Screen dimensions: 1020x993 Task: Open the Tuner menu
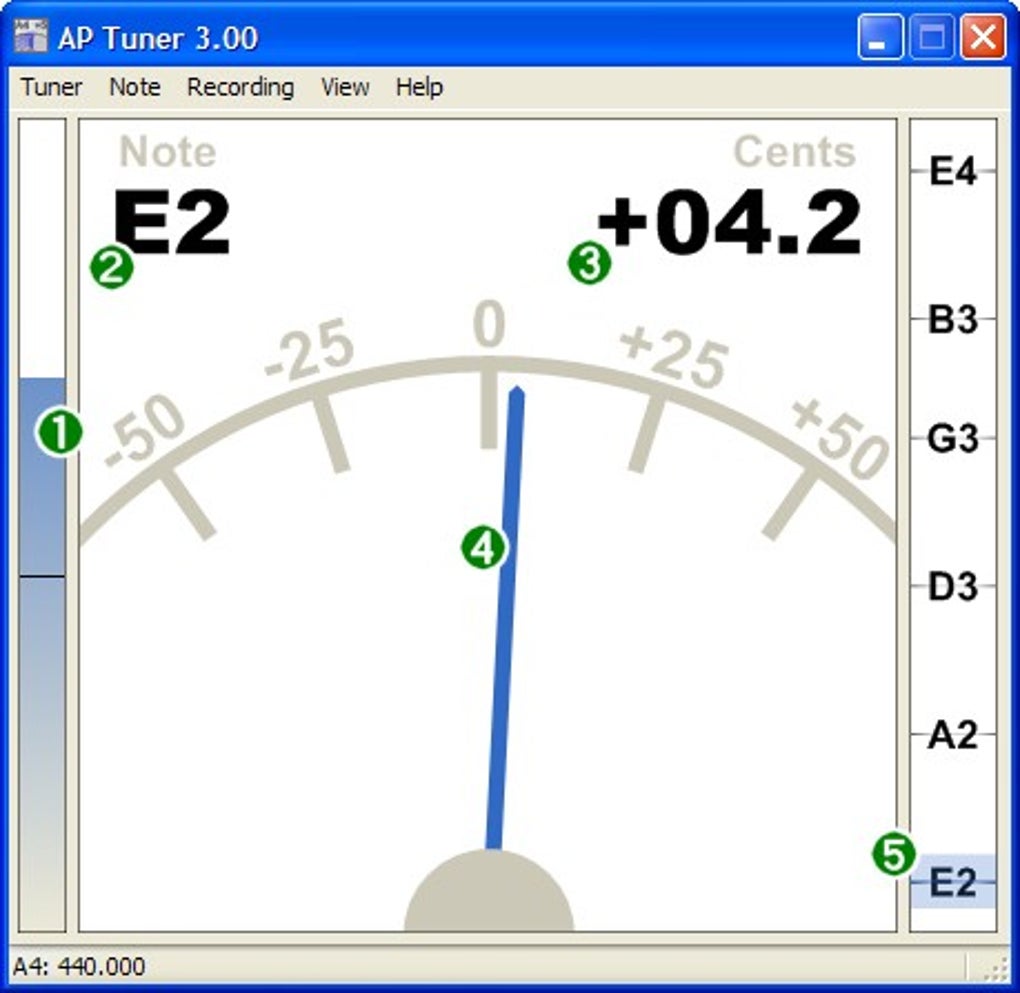[x=51, y=87]
